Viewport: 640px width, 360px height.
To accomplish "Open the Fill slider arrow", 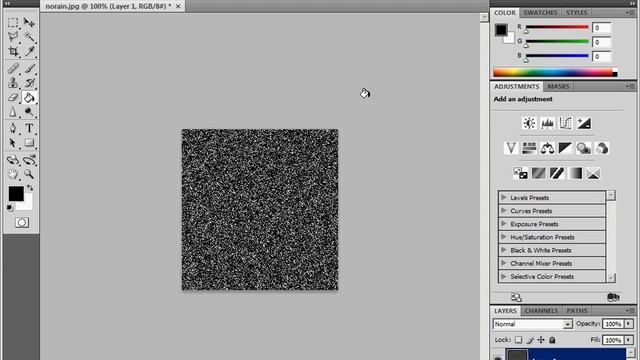I will [x=629, y=340].
